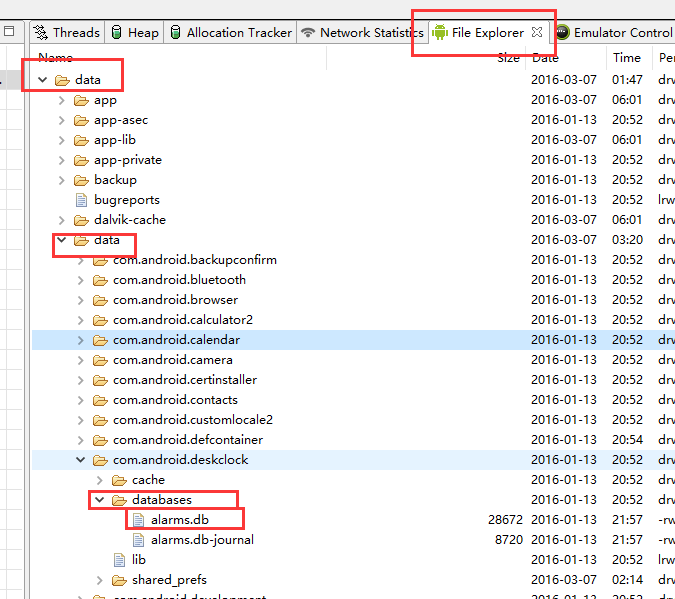
Task: Click the Time column header
Action: [627, 58]
